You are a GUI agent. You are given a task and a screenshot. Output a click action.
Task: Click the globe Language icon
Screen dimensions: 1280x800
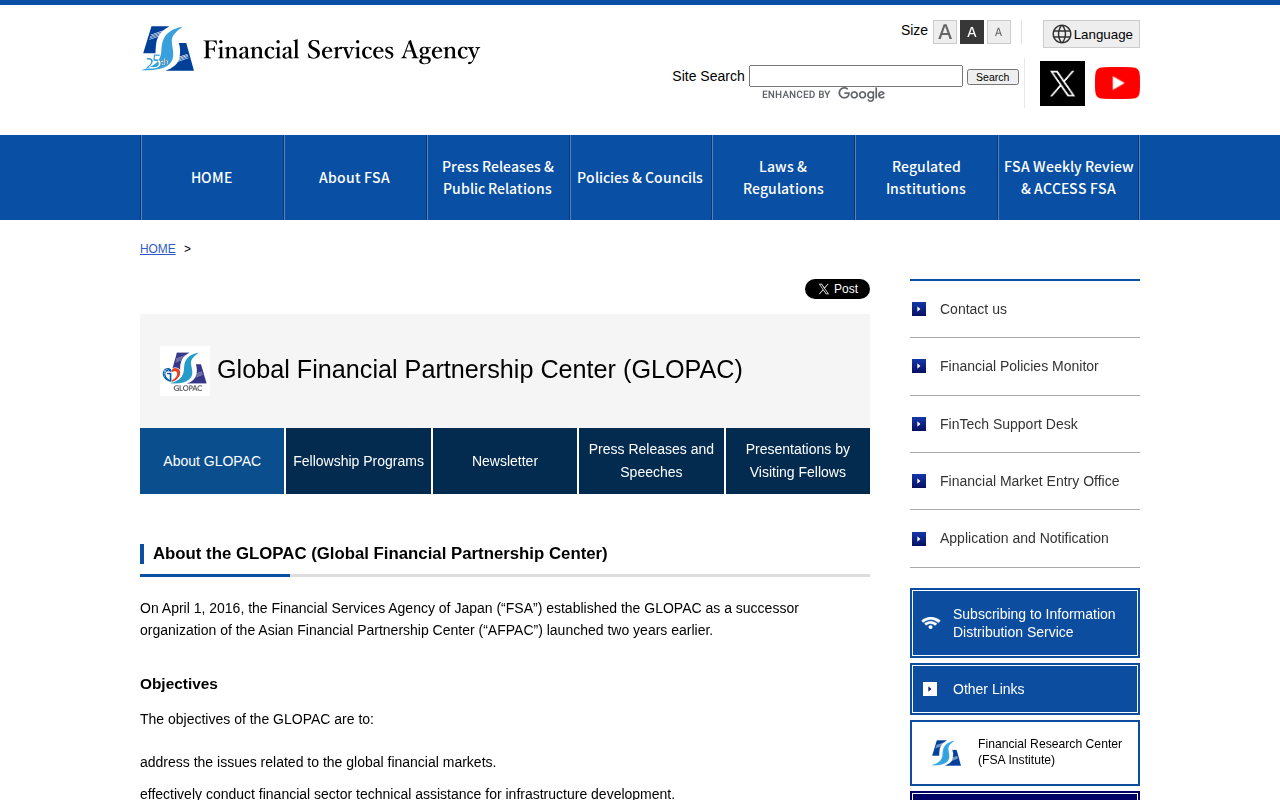point(1061,34)
